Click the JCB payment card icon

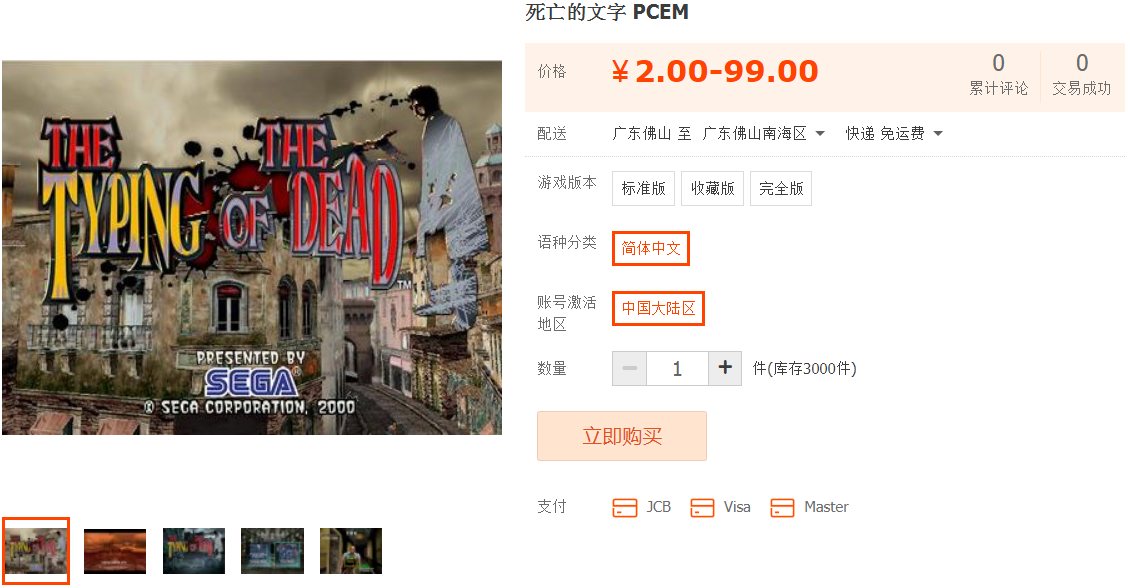tap(625, 507)
